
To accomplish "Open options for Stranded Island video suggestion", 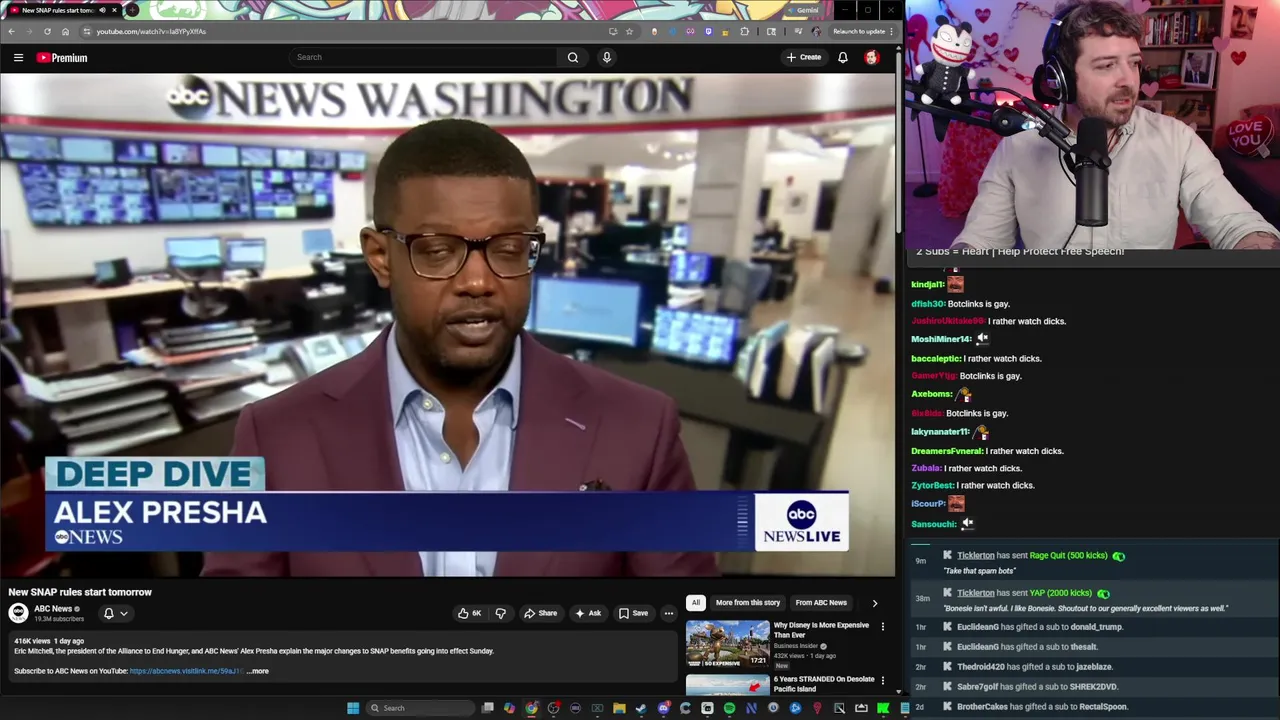I will pos(882,681).
